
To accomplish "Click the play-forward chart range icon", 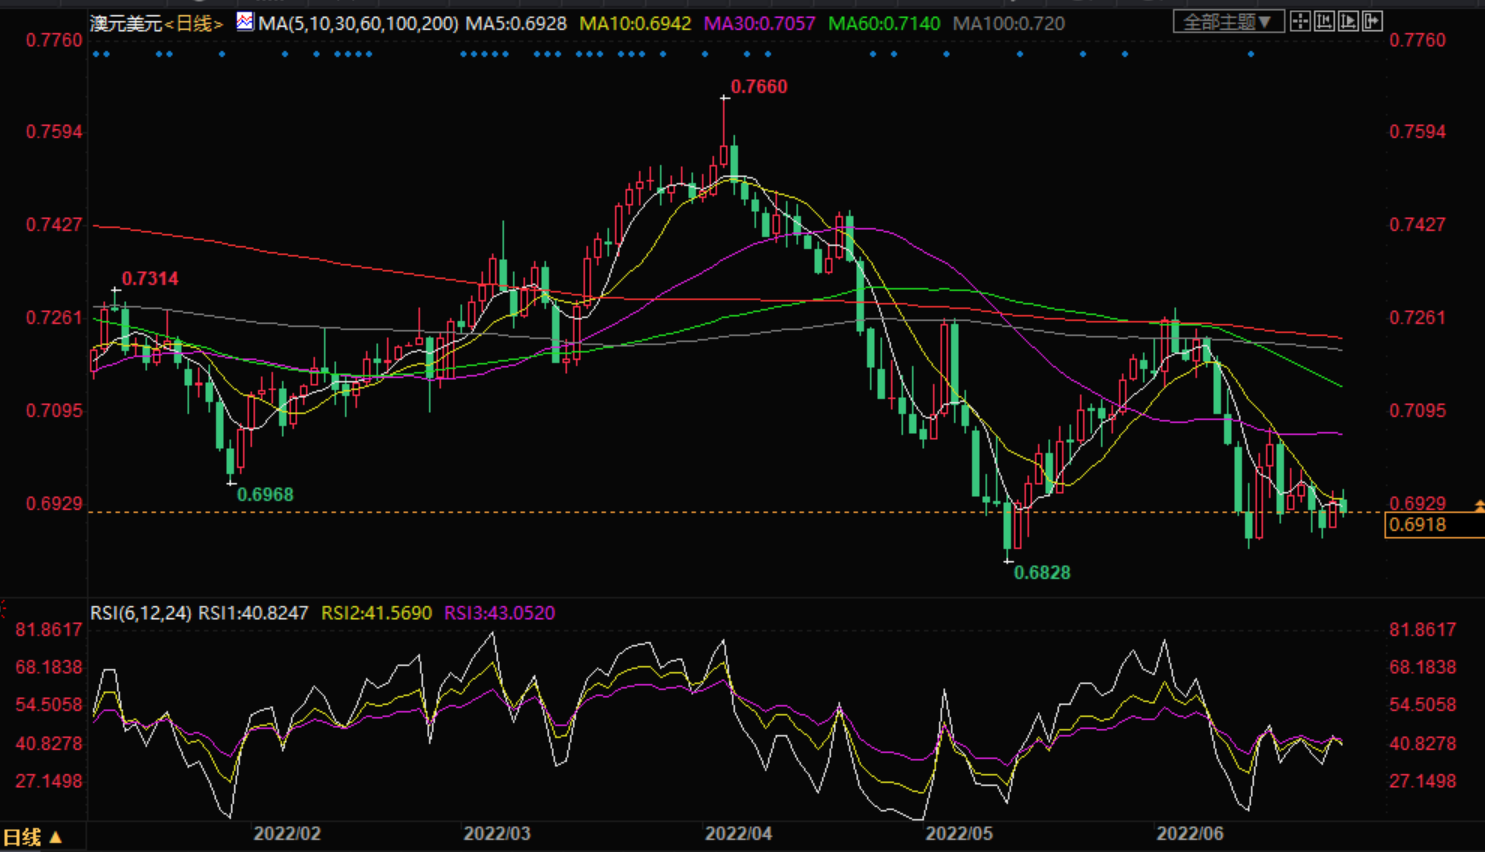I will (x=1348, y=21).
